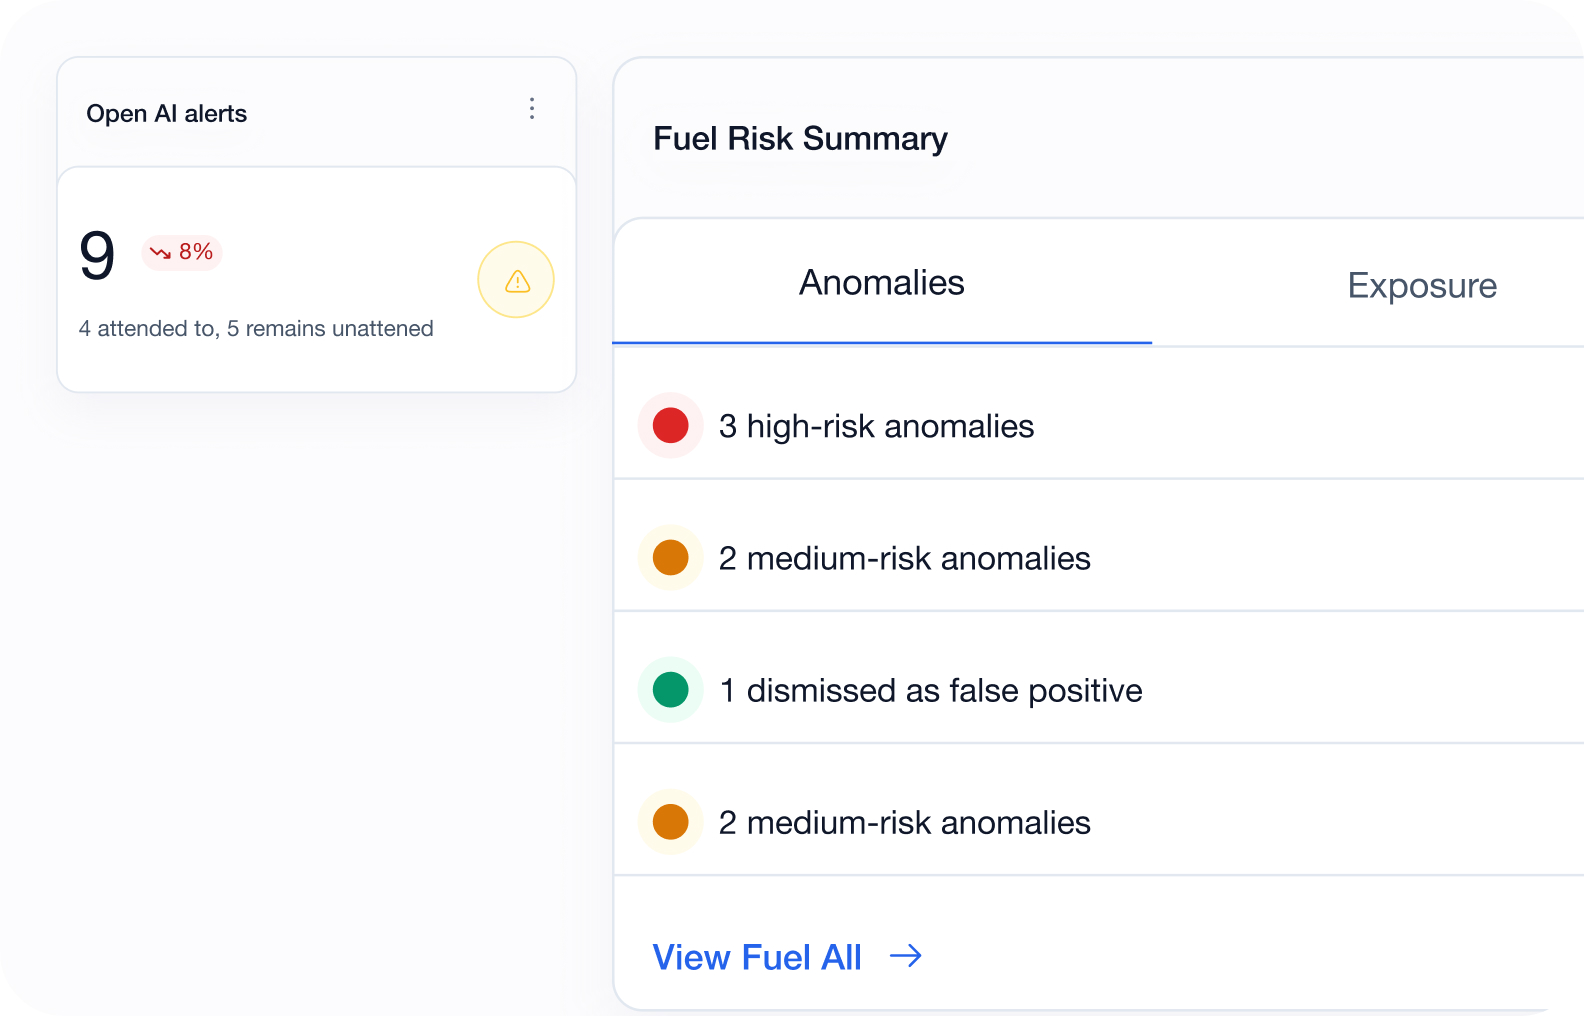Select the 3 high-risk anomalies row
1584x1016 pixels.
(1098, 426)
